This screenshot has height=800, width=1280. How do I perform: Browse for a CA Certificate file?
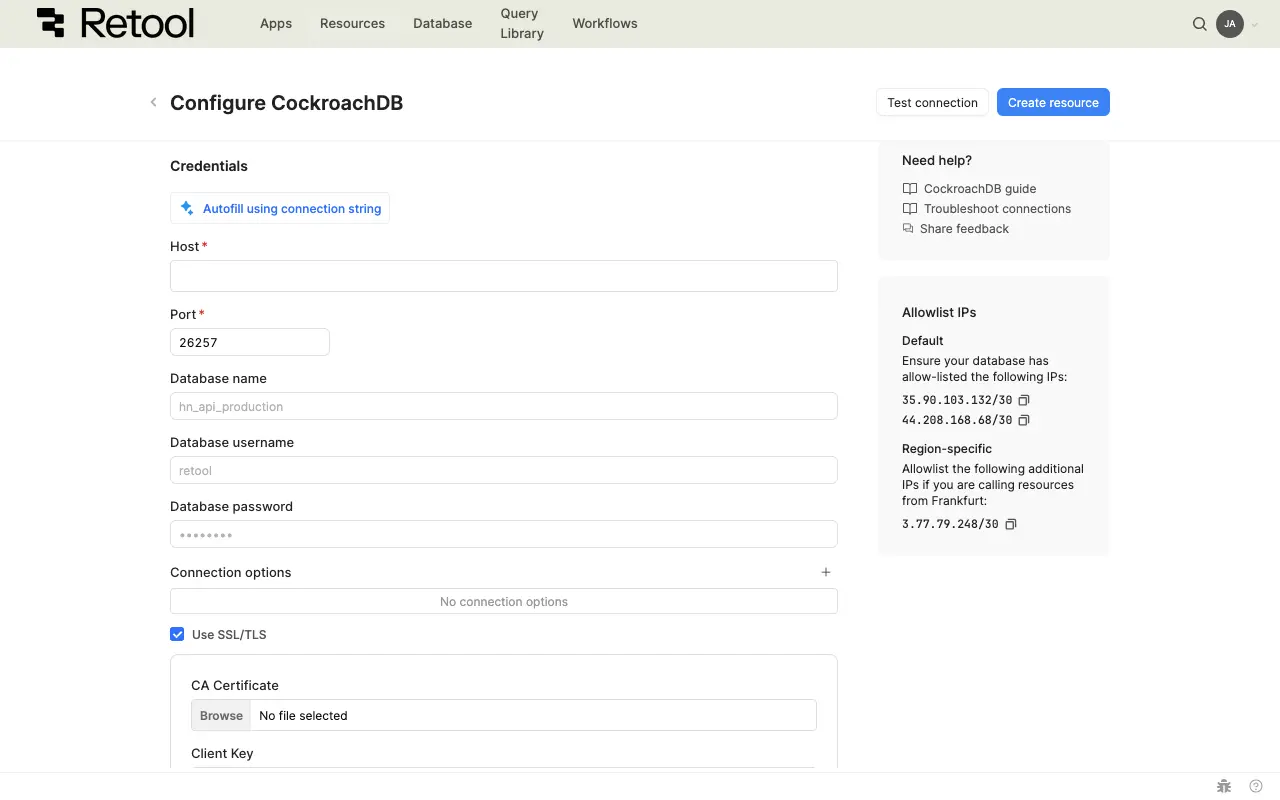221,715
